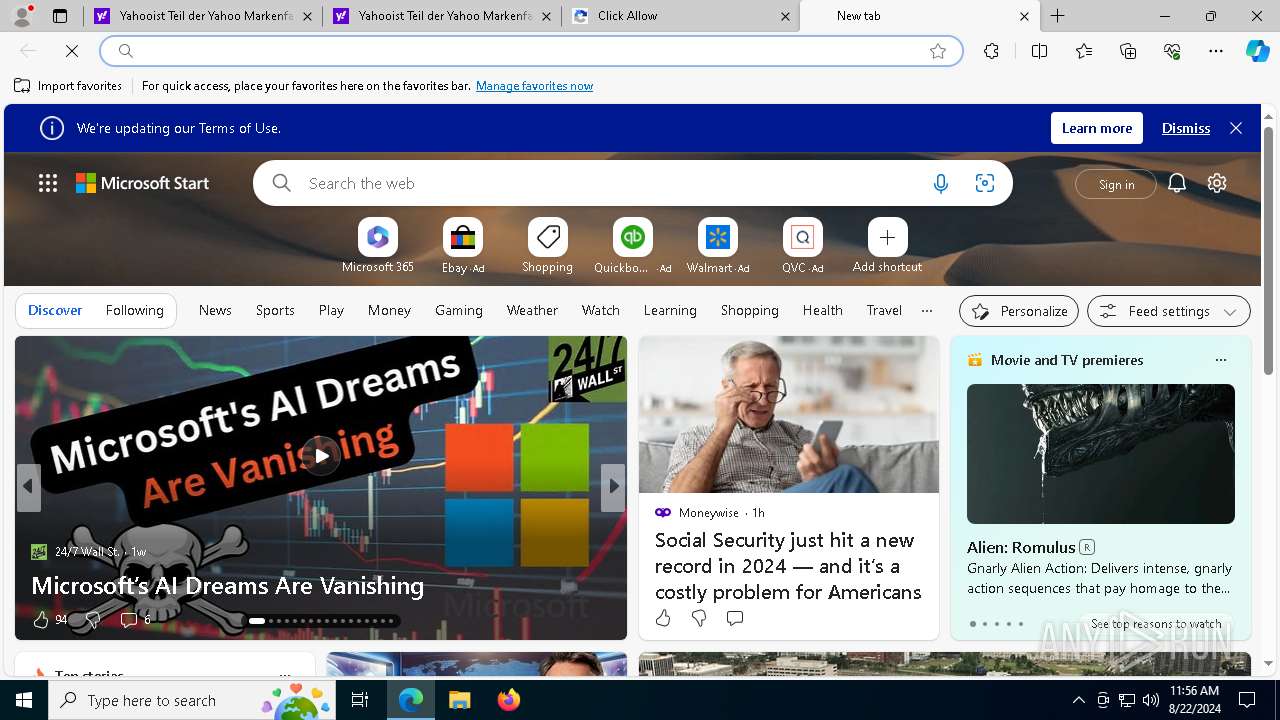The height and width of the screenshot is (720, 1280).
Task: Open the Microsoft Start app launcher grid
Action: pos(48,183)
